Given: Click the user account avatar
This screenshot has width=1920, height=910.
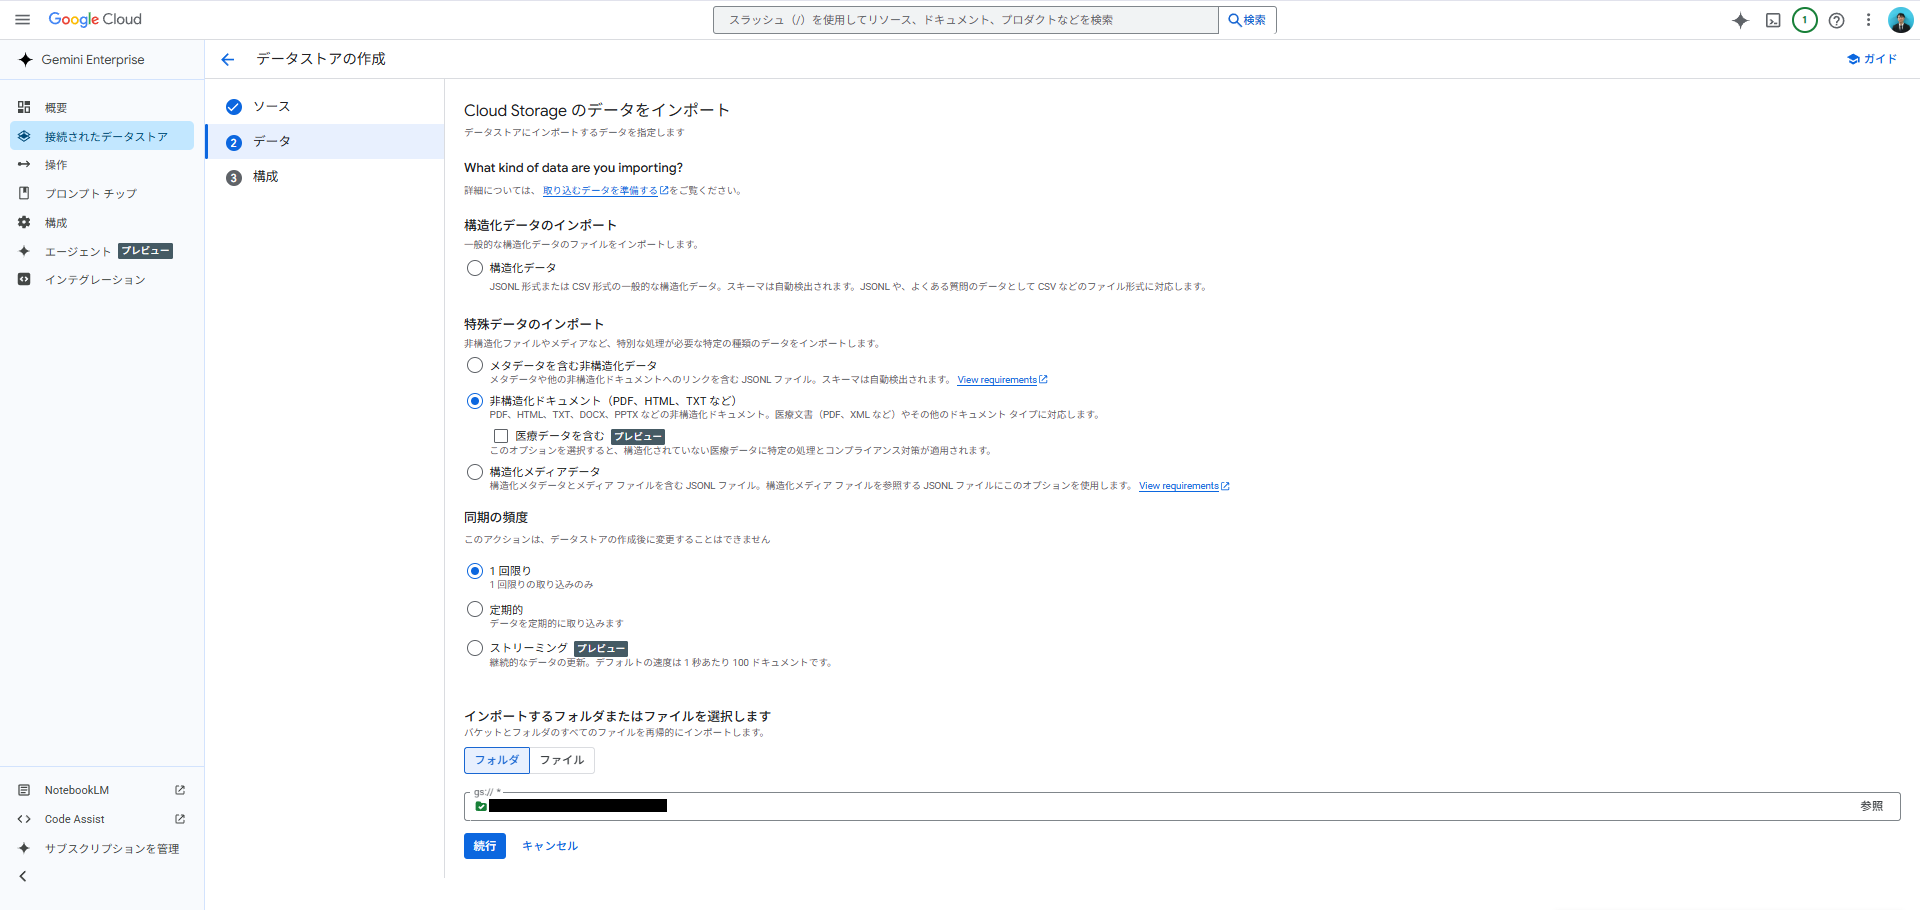Looking at the screenshot, I should pos(1900,20).
